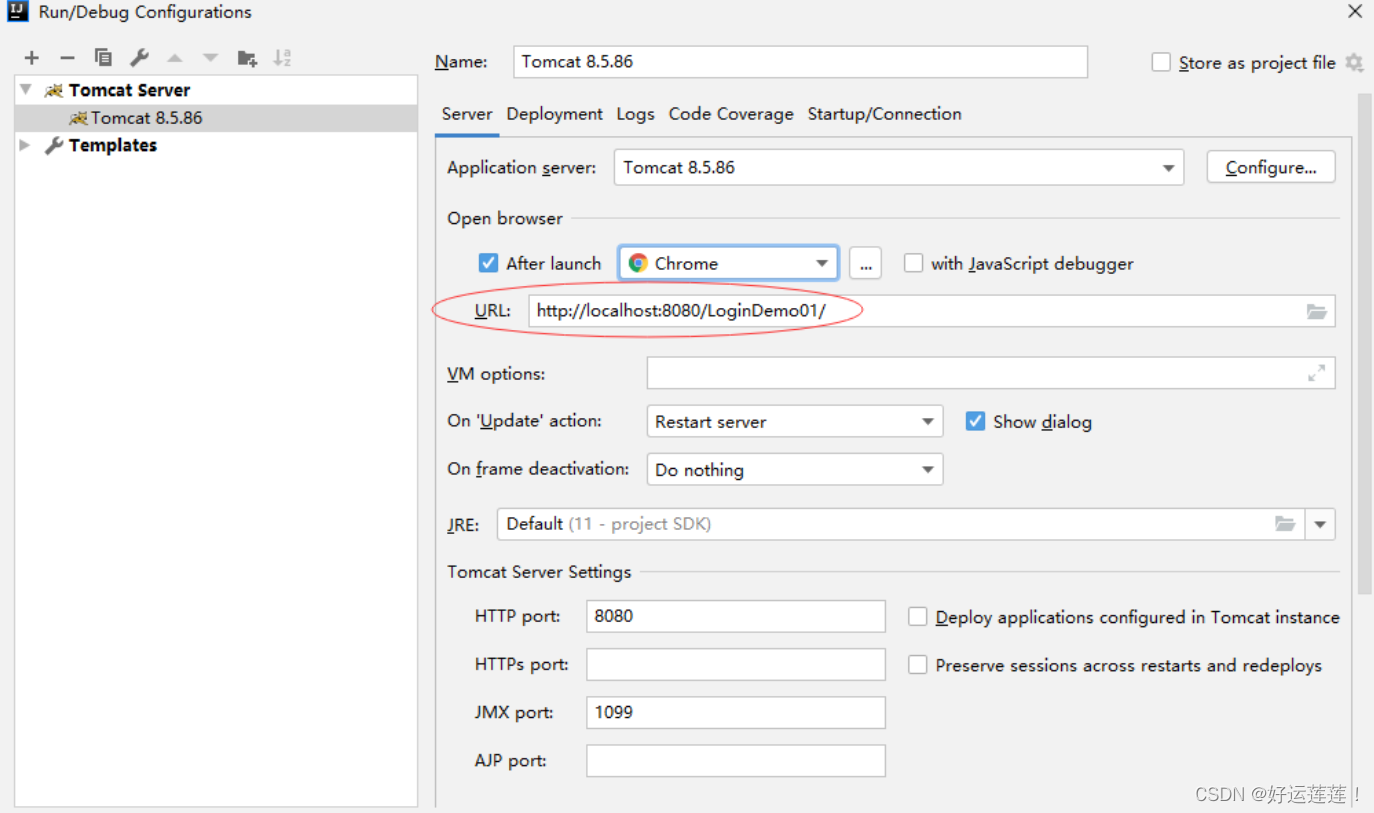Screen dimensions: 1374x813
Task: Click the HTTPs port field
Action: pyautogui.click(x=736, y=664)
